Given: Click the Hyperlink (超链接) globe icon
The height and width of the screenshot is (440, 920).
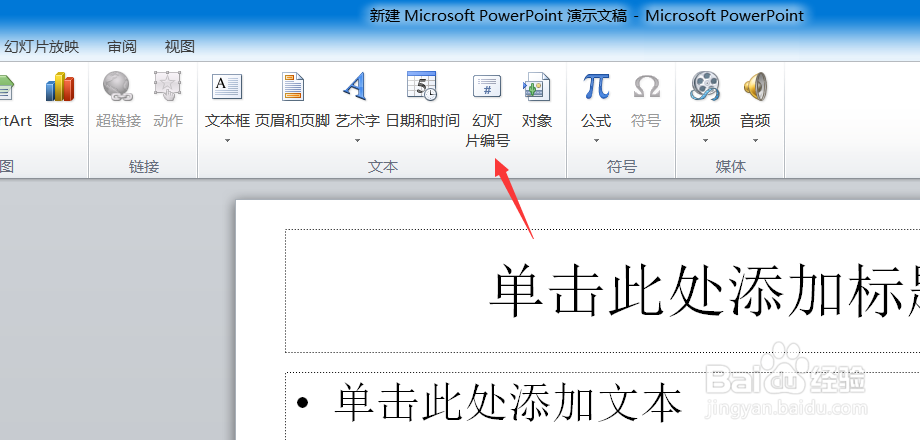Looking at the screenshot, I should point(119,87).
